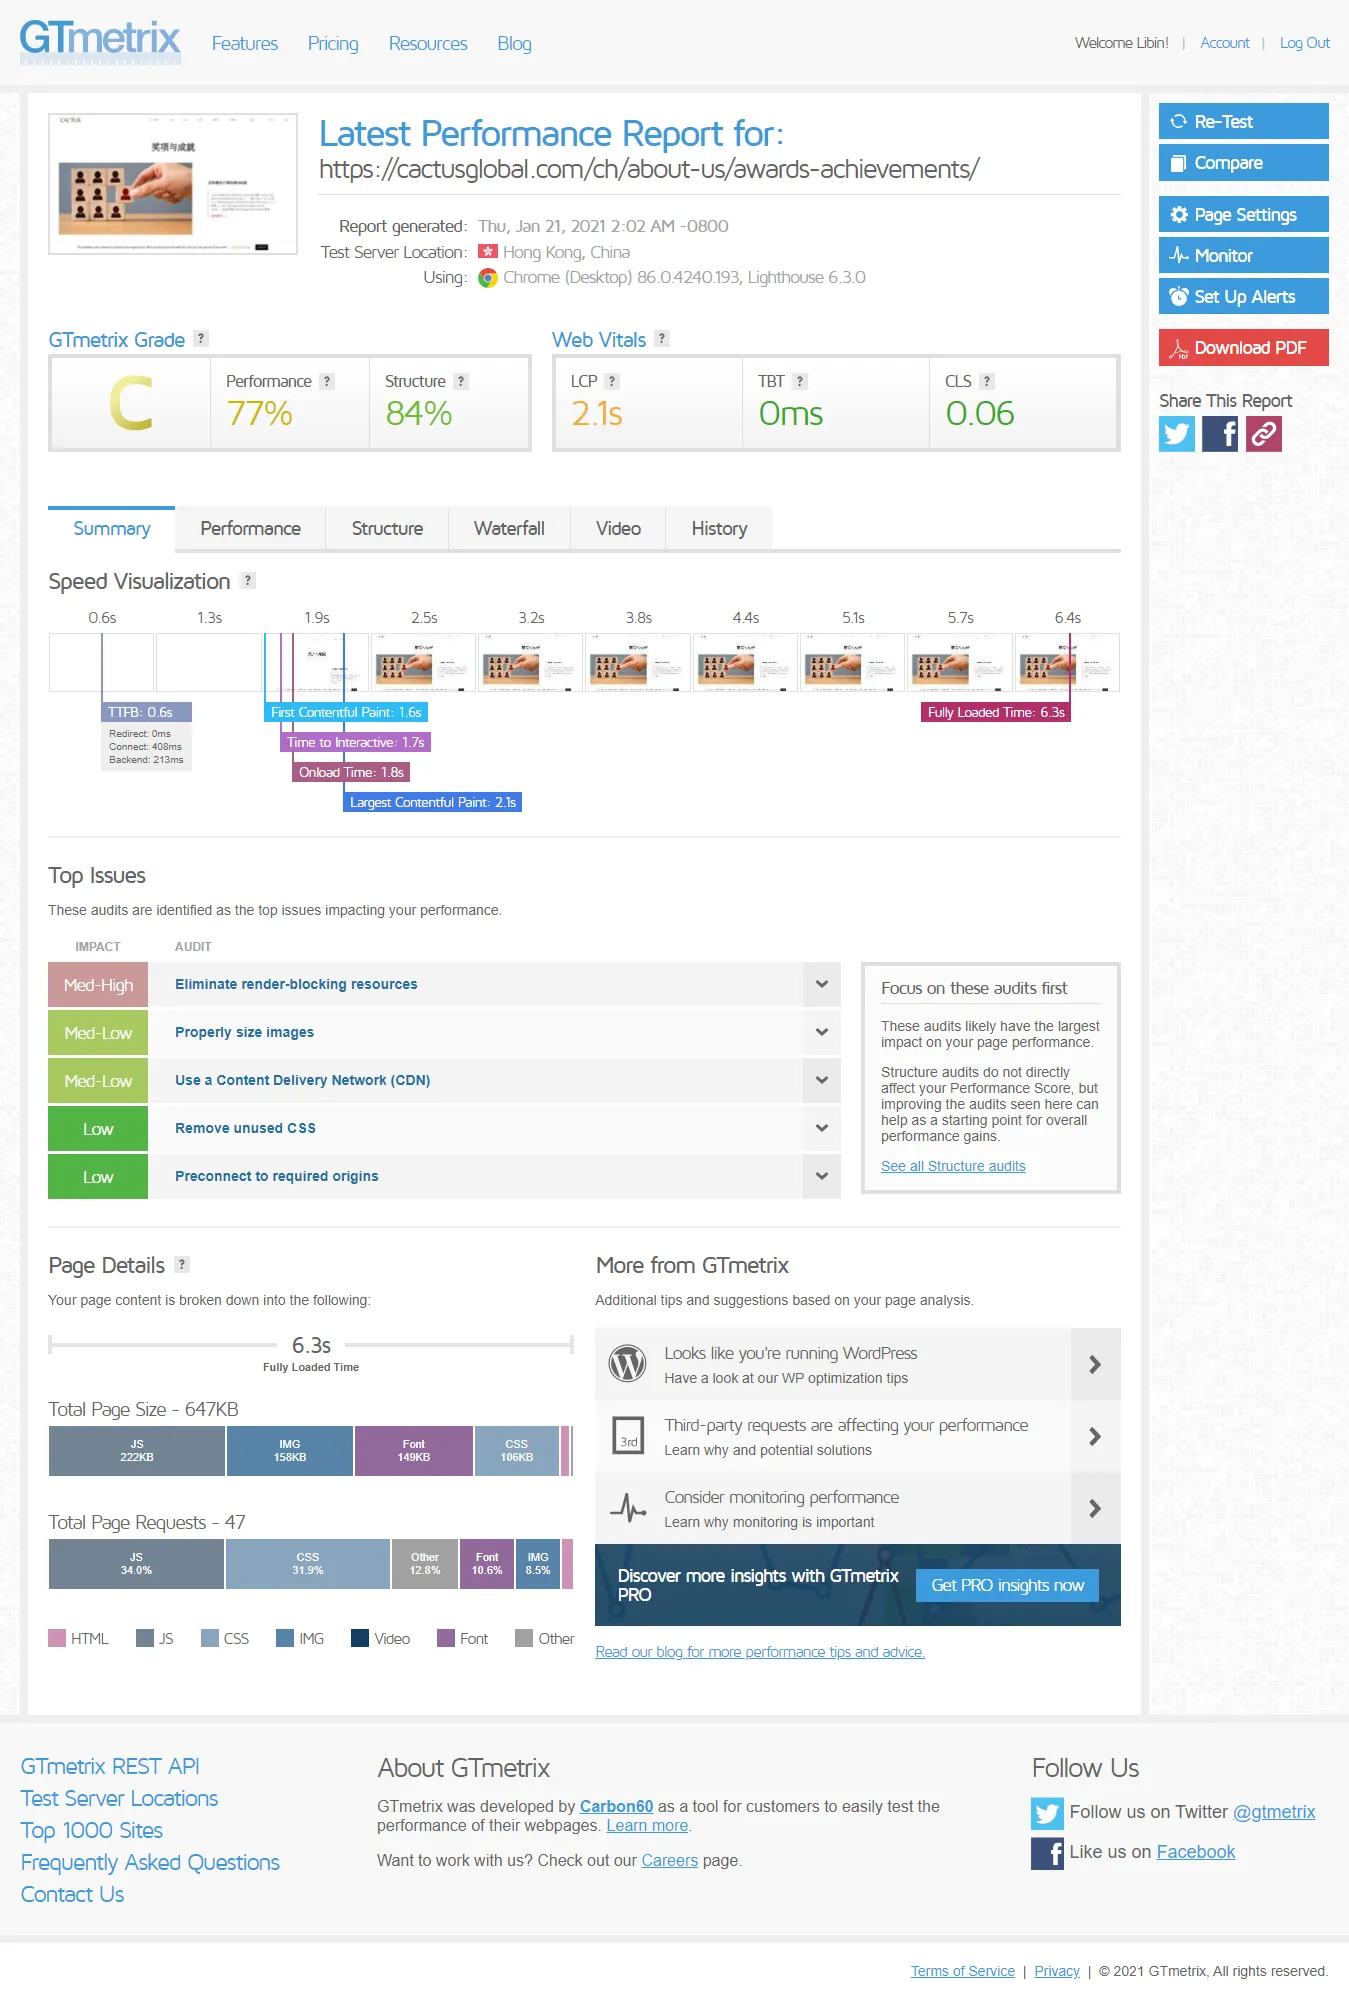The height and width of the screenshot is (1999, 1349).
Task: Open monitoring performance info arrow
Action: pos(1095,1508)
